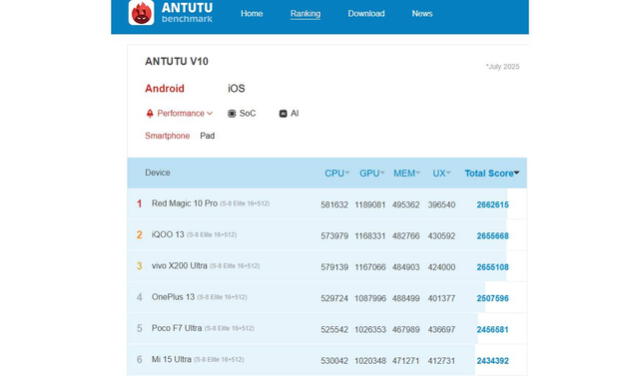Click total score 2662615

point(493,205)
